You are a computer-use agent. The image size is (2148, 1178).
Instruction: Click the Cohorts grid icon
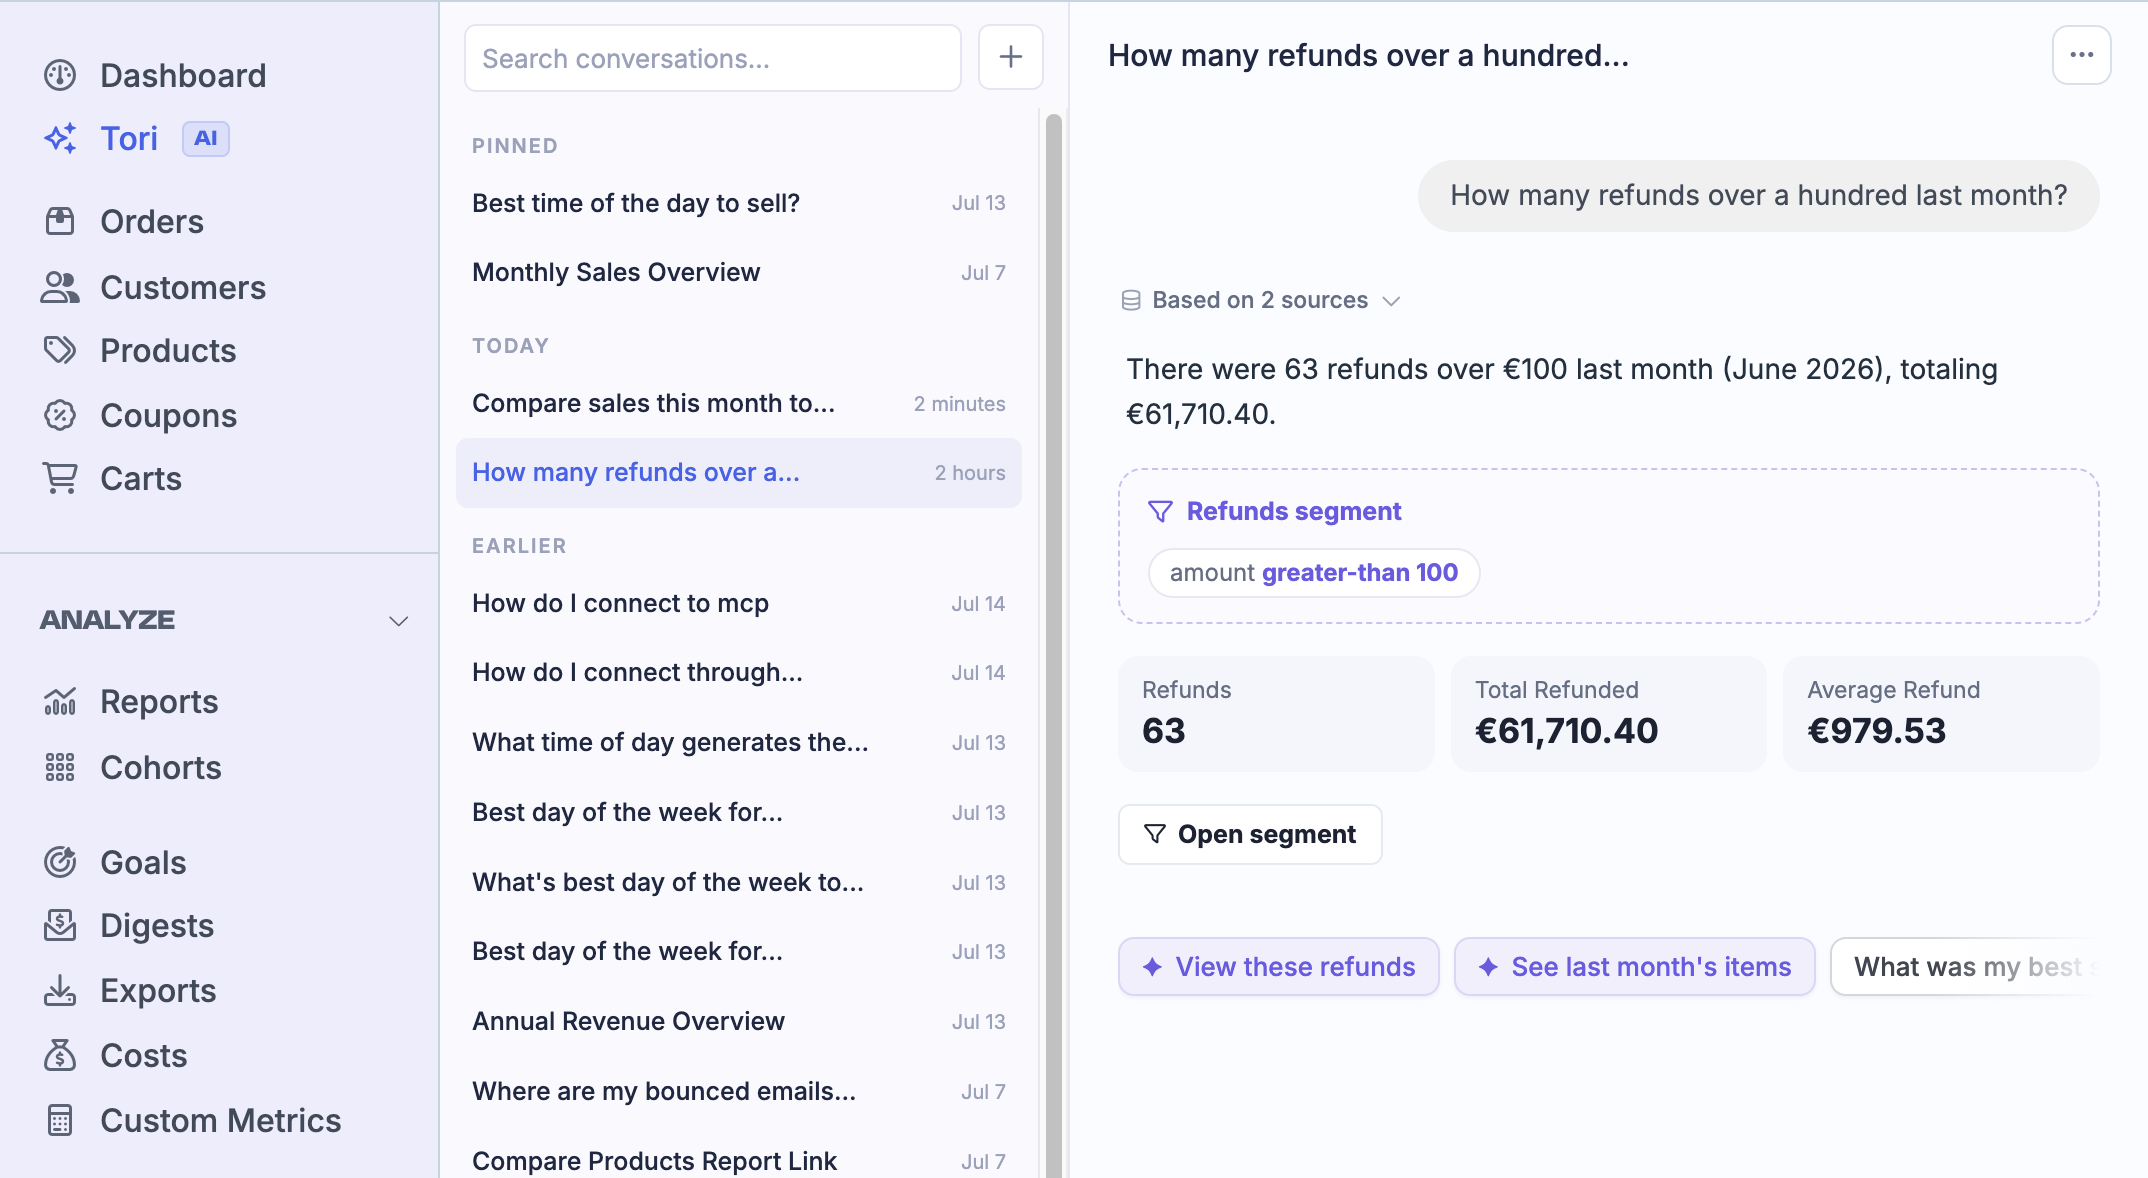click(60, 767)
